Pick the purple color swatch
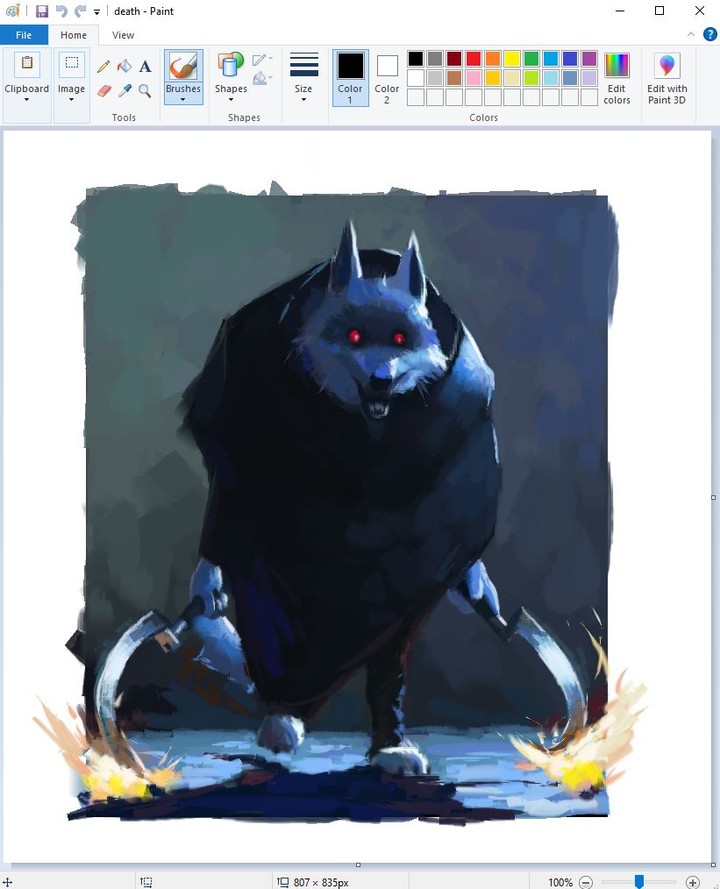 [x=589, y=58]
